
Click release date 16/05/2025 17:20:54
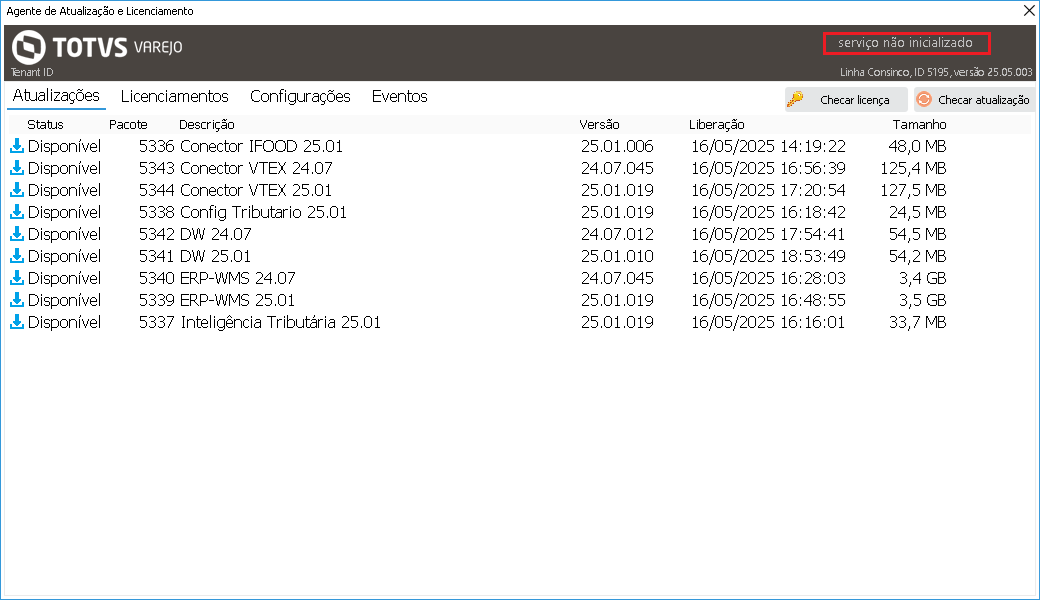tap(768, 190)
